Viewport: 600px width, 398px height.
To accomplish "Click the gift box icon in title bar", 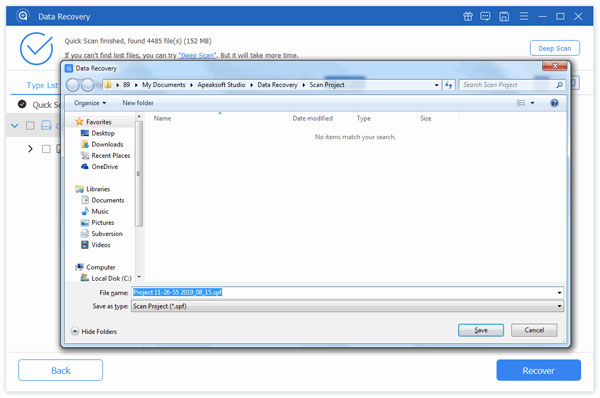I will pyautogui.click(x=468, y=16).
